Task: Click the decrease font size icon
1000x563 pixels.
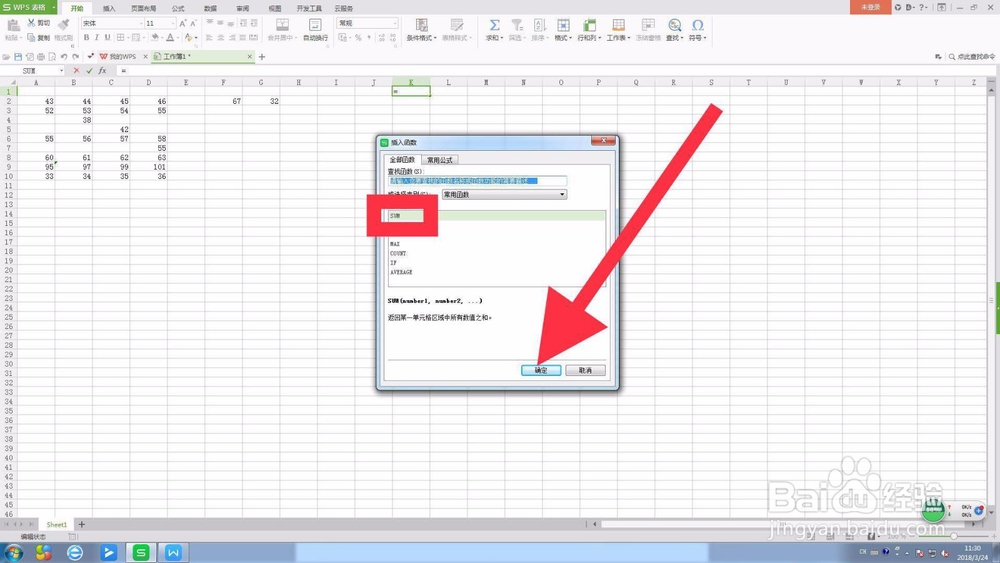Action: coord(193,23)
